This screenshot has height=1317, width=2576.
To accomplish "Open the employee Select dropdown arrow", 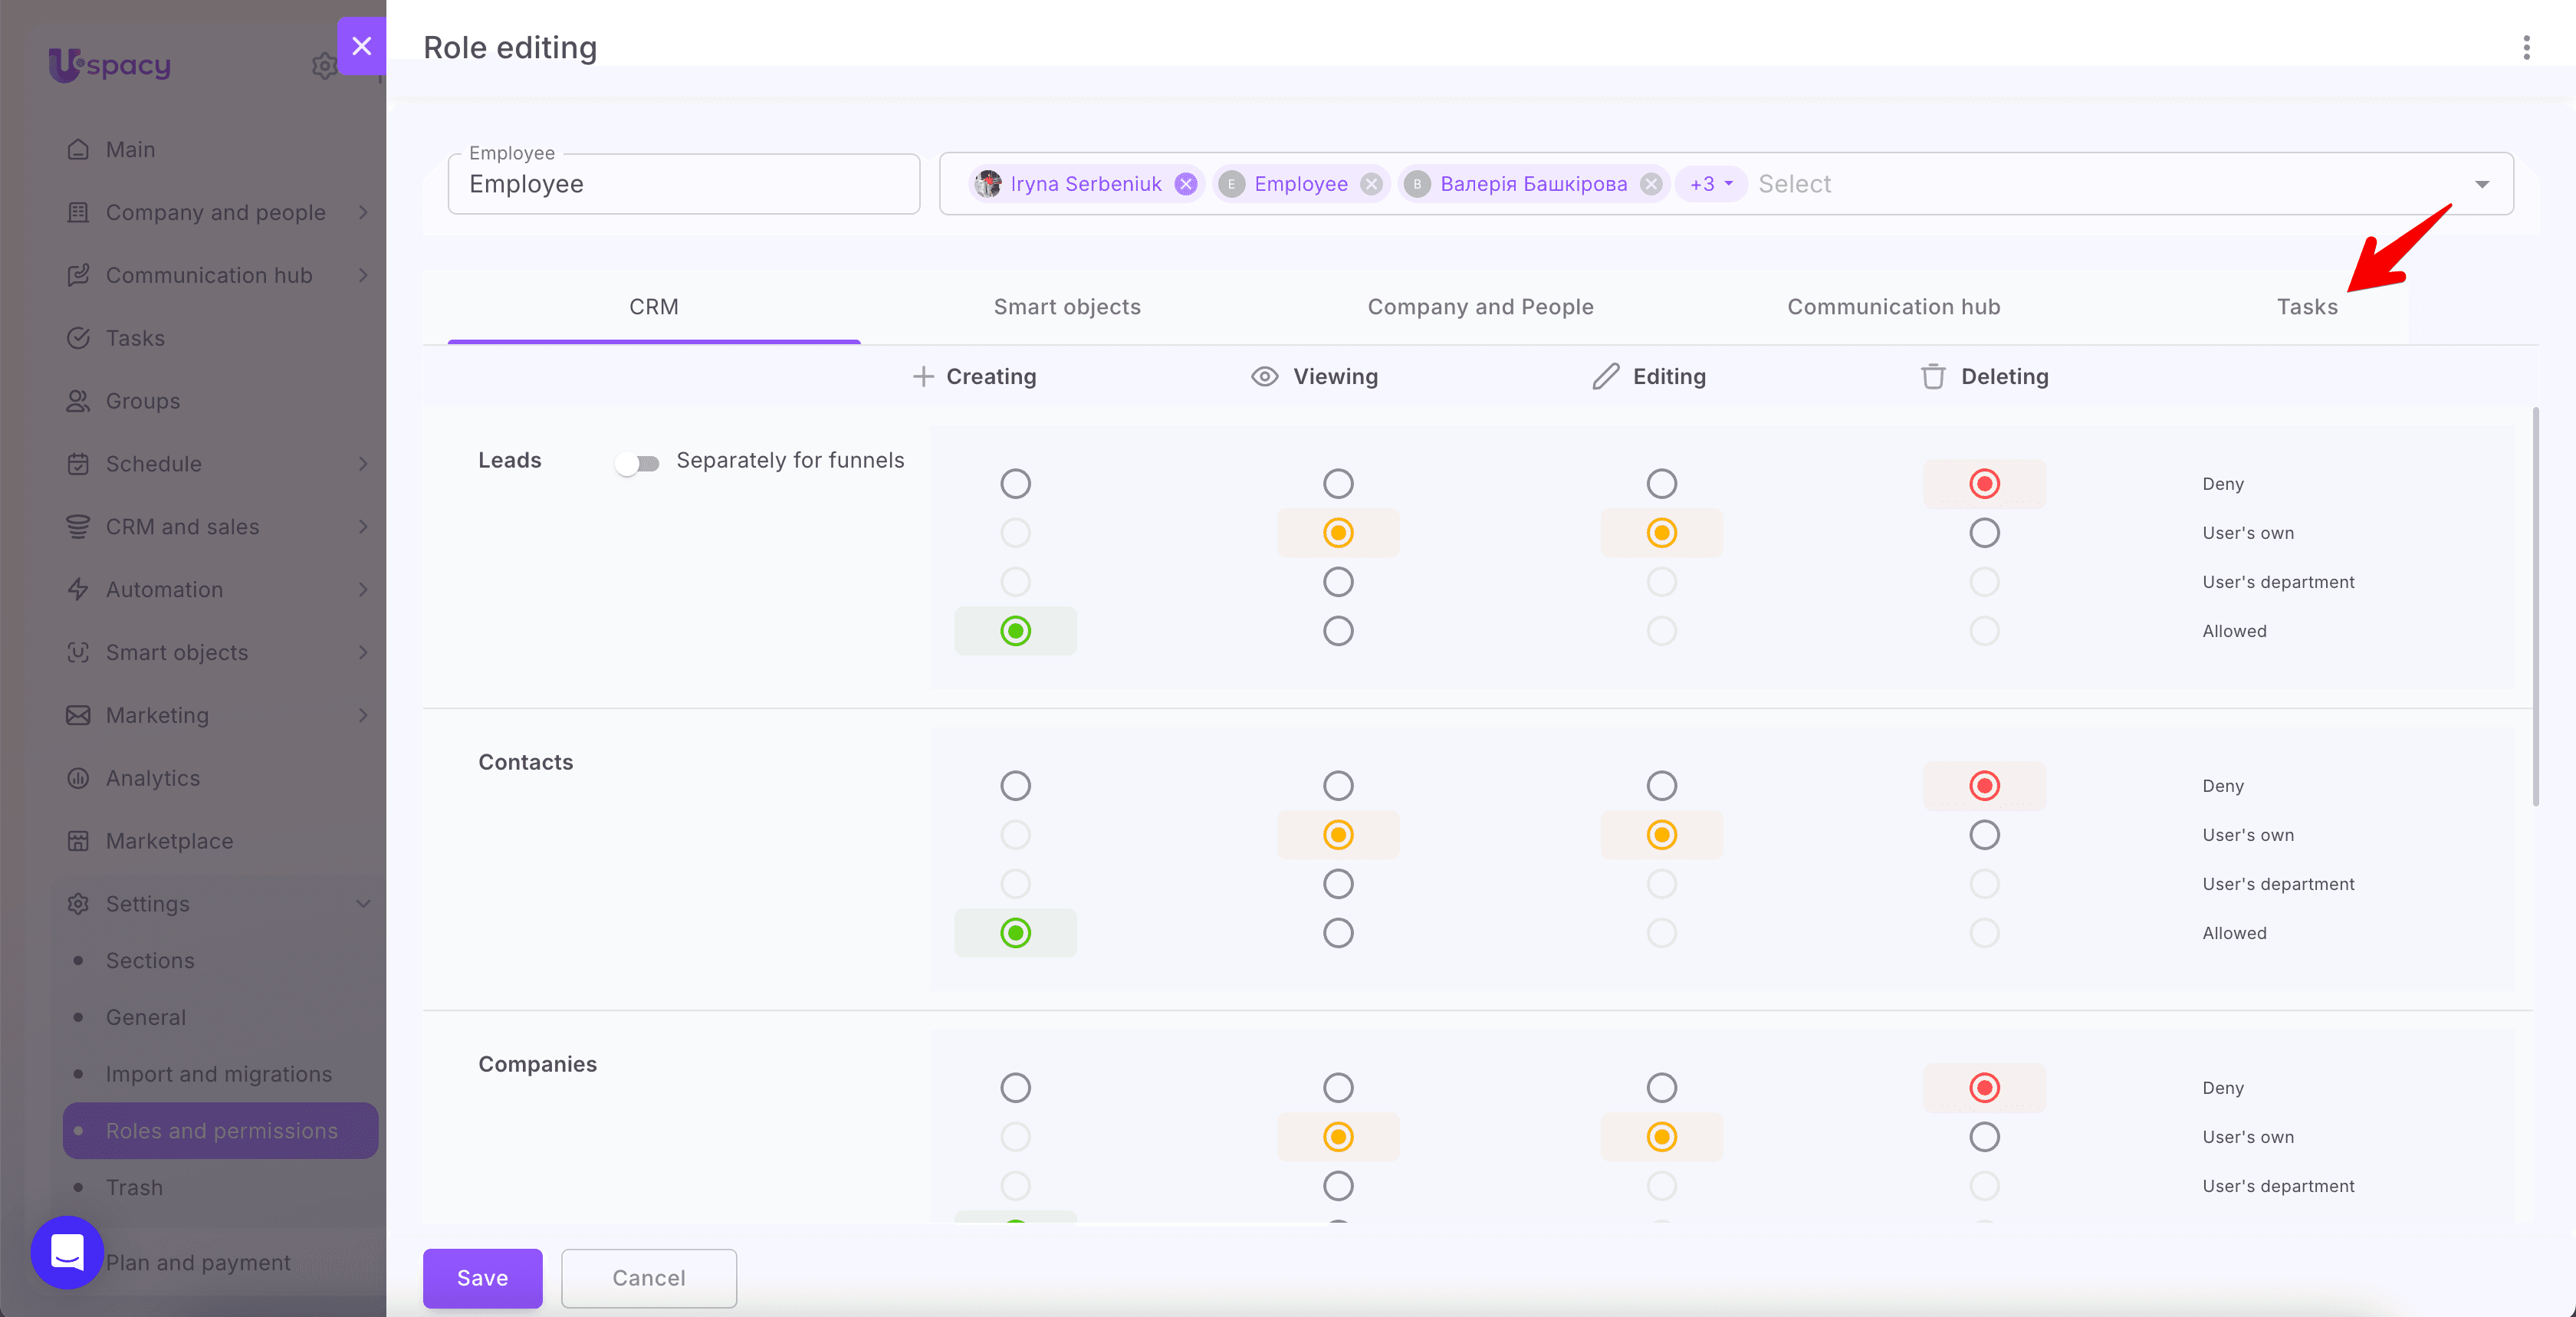I will (2482, 184).
